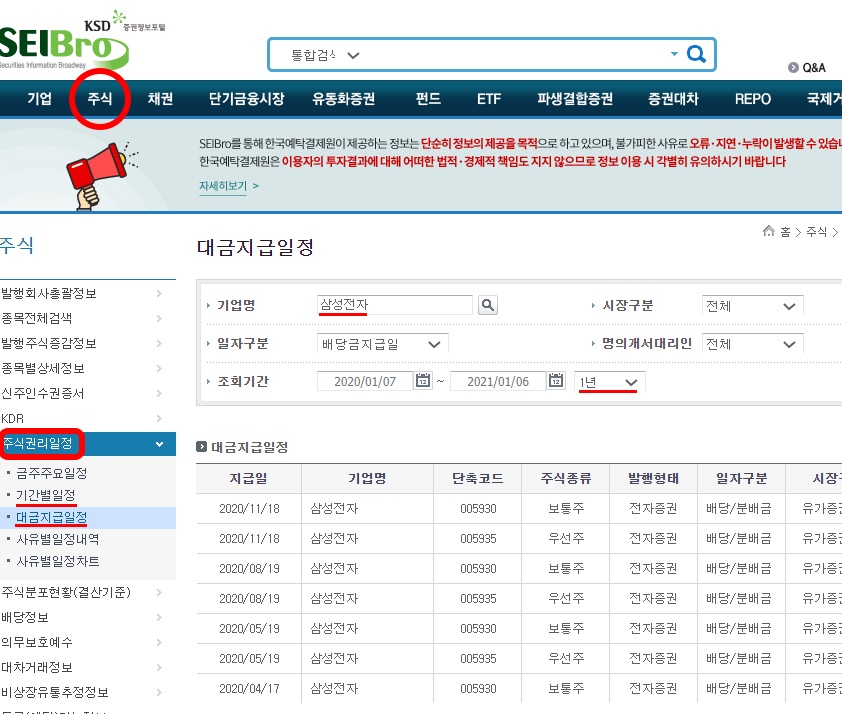
Task: Click the 주식종류 column header
Action: pyautogui.click(x=565, y=478)
